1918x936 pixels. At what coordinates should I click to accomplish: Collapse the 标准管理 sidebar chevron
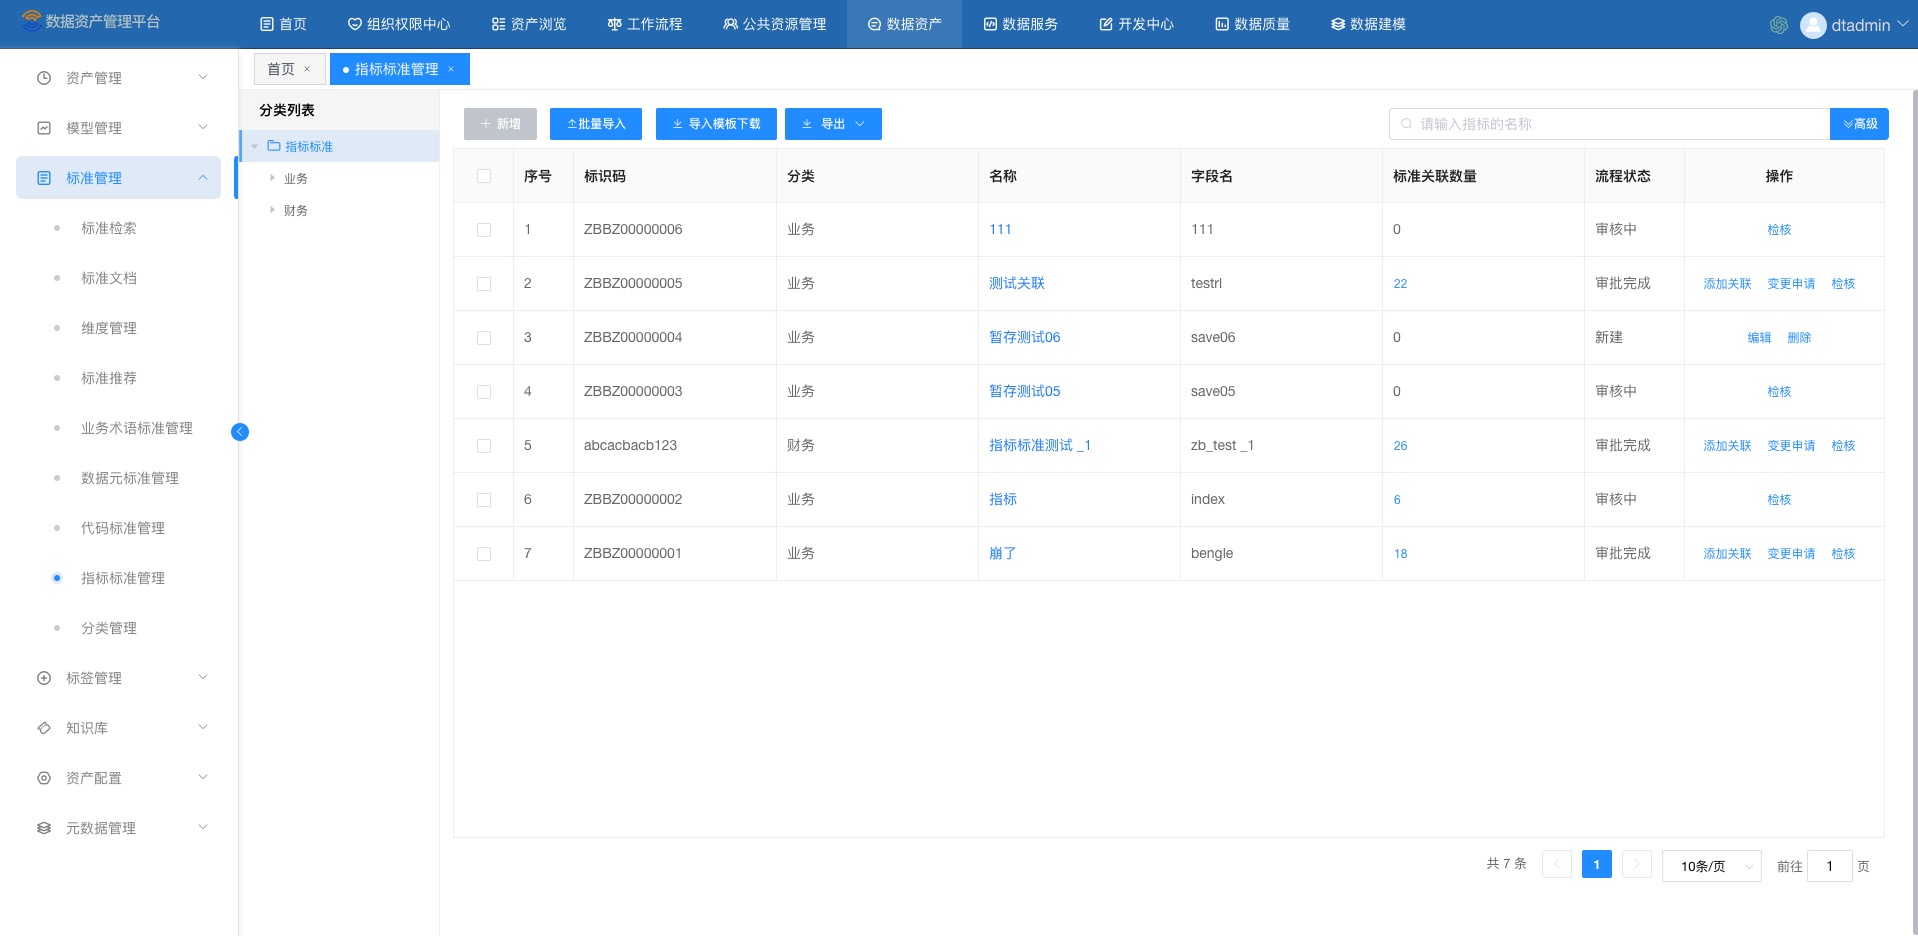click(x=203, y=177)
